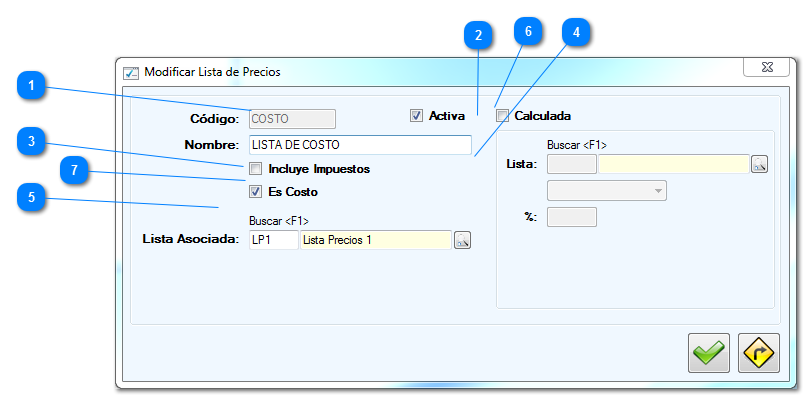
Task: Toggle the Activa checkbox
Action: (x=416, y=116)
